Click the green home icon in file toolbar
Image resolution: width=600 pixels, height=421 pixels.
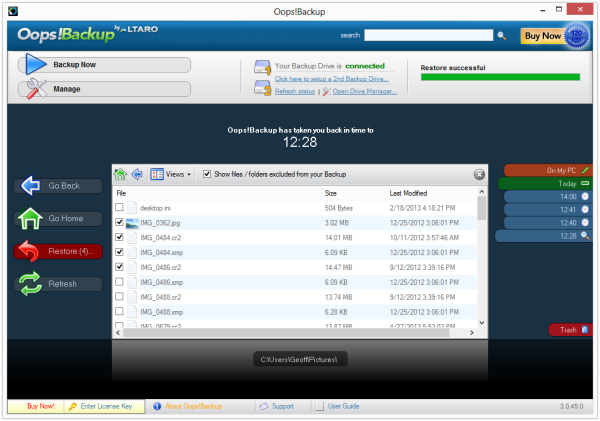(120, 174)
